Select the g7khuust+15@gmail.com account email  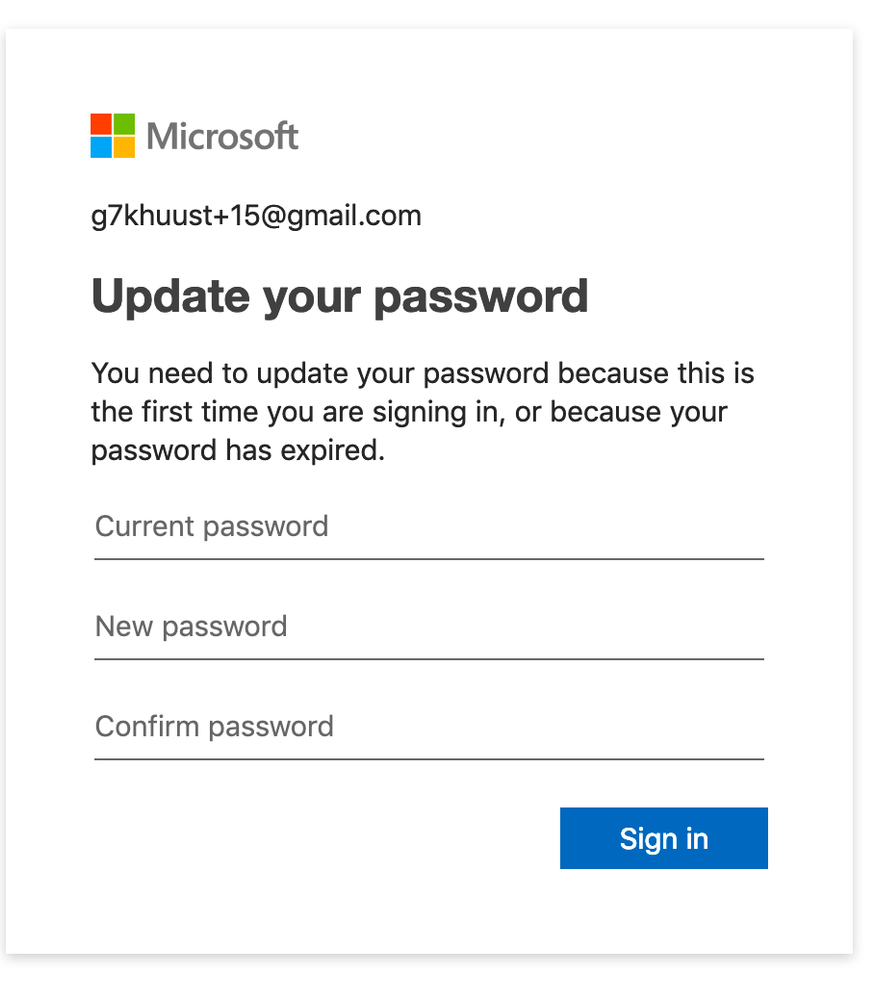pyautogui.click(x=256, y=215)
